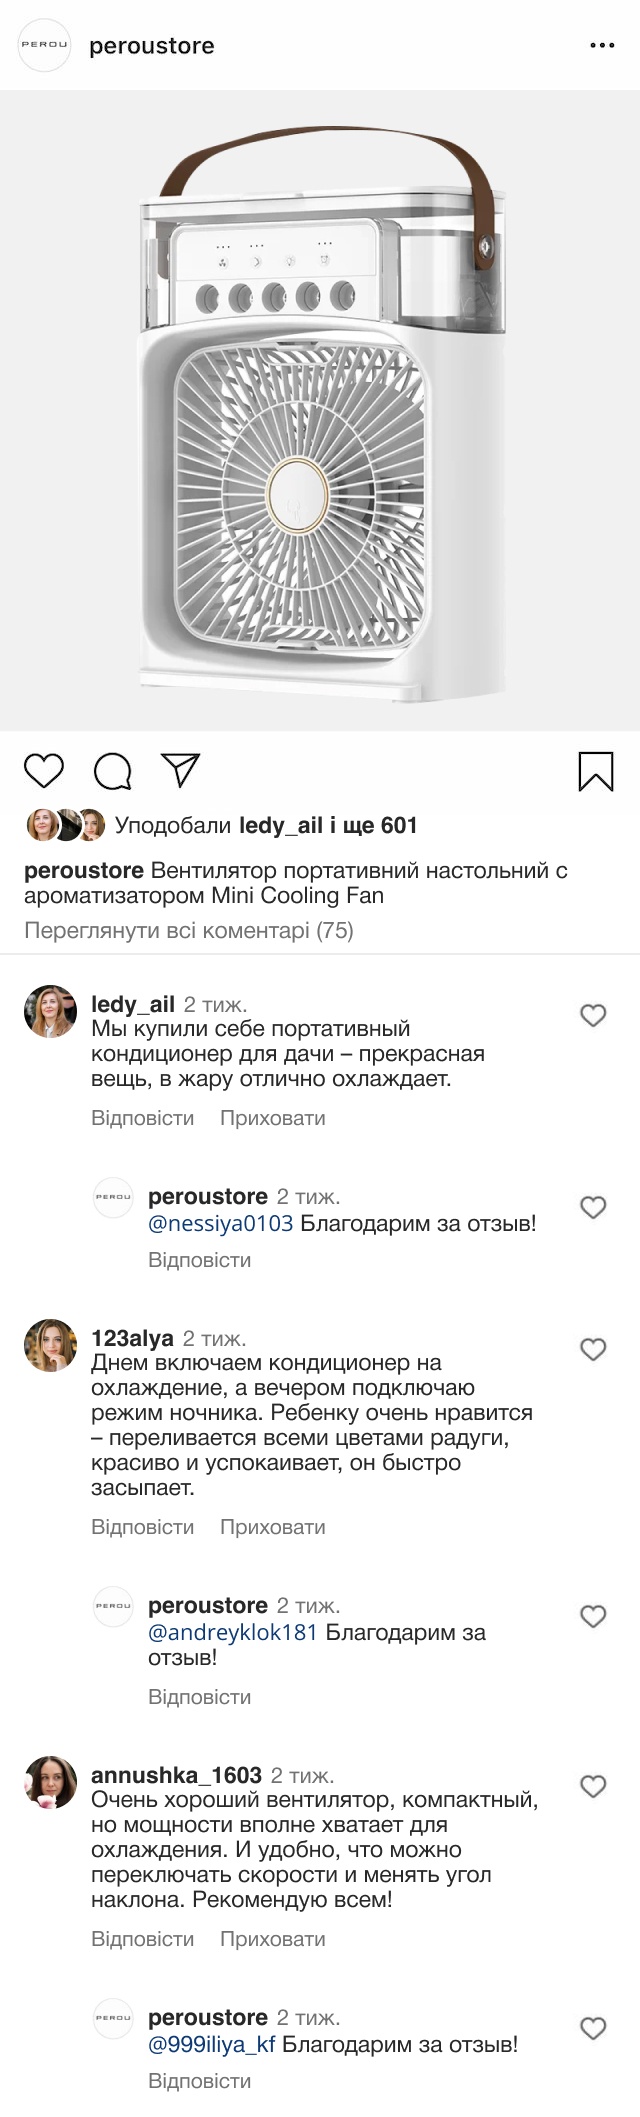
Task: Open the portable fan product image
Action: point(320,411)
